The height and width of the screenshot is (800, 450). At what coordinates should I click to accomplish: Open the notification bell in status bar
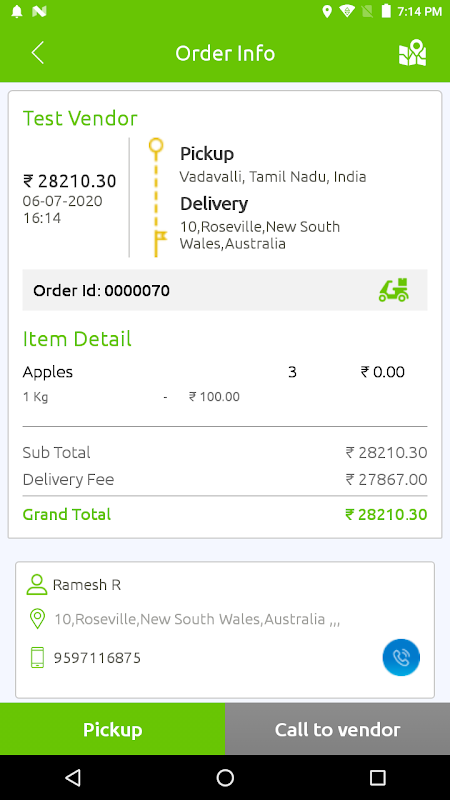[17, 11]
